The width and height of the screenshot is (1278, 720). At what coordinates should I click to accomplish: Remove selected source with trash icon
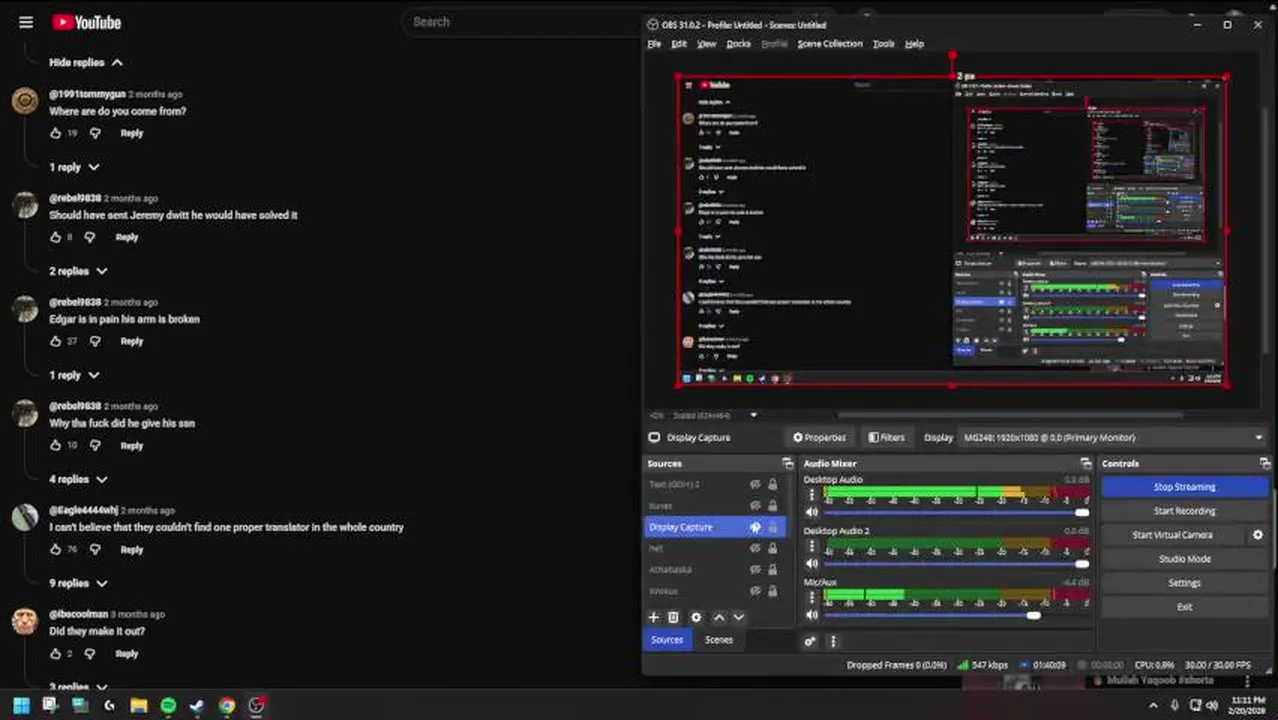[673, 618]
